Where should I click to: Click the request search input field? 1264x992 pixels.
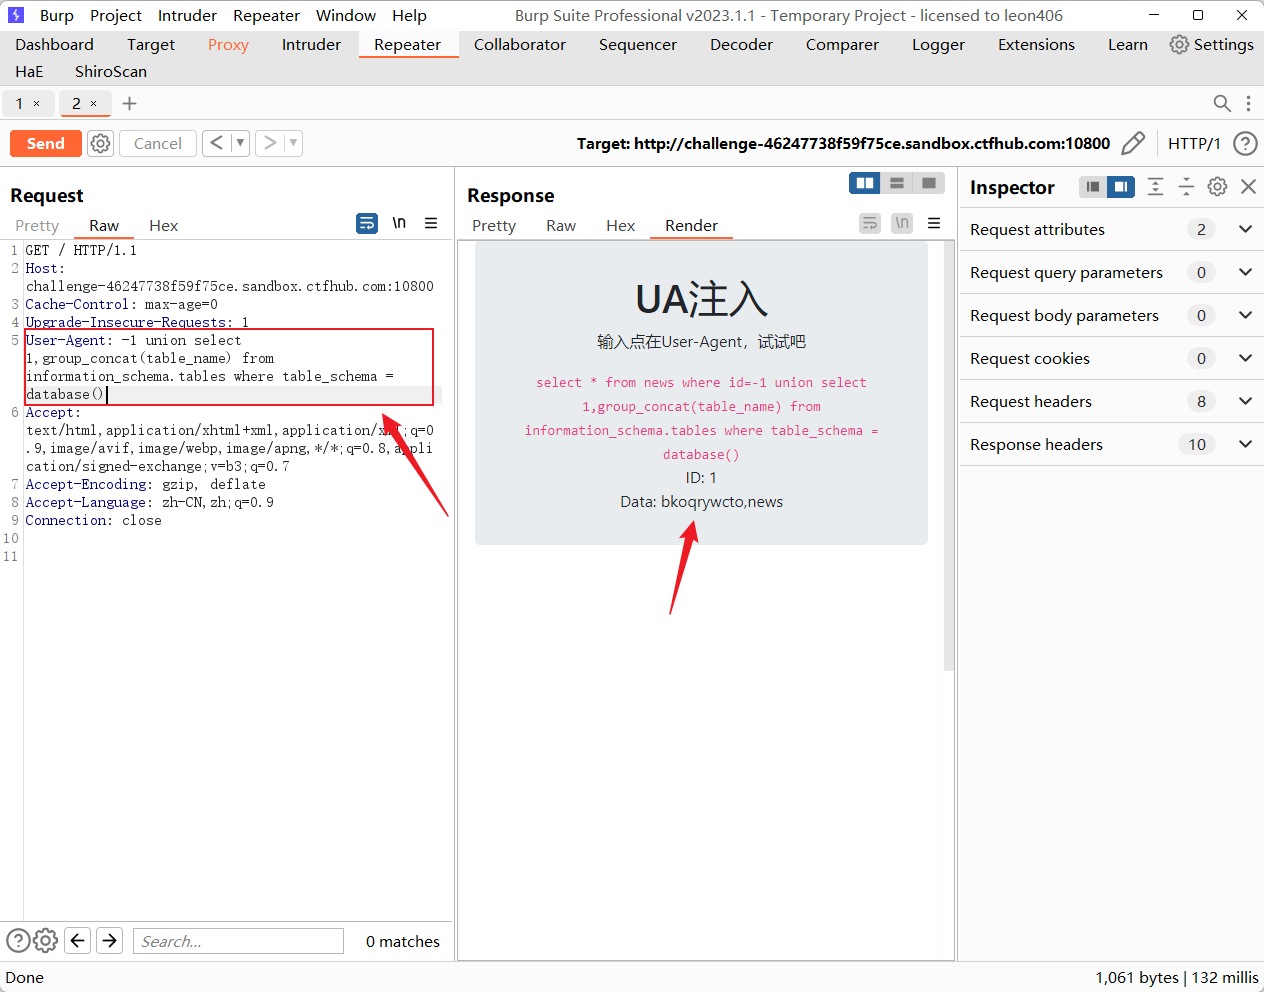[238, 941]
